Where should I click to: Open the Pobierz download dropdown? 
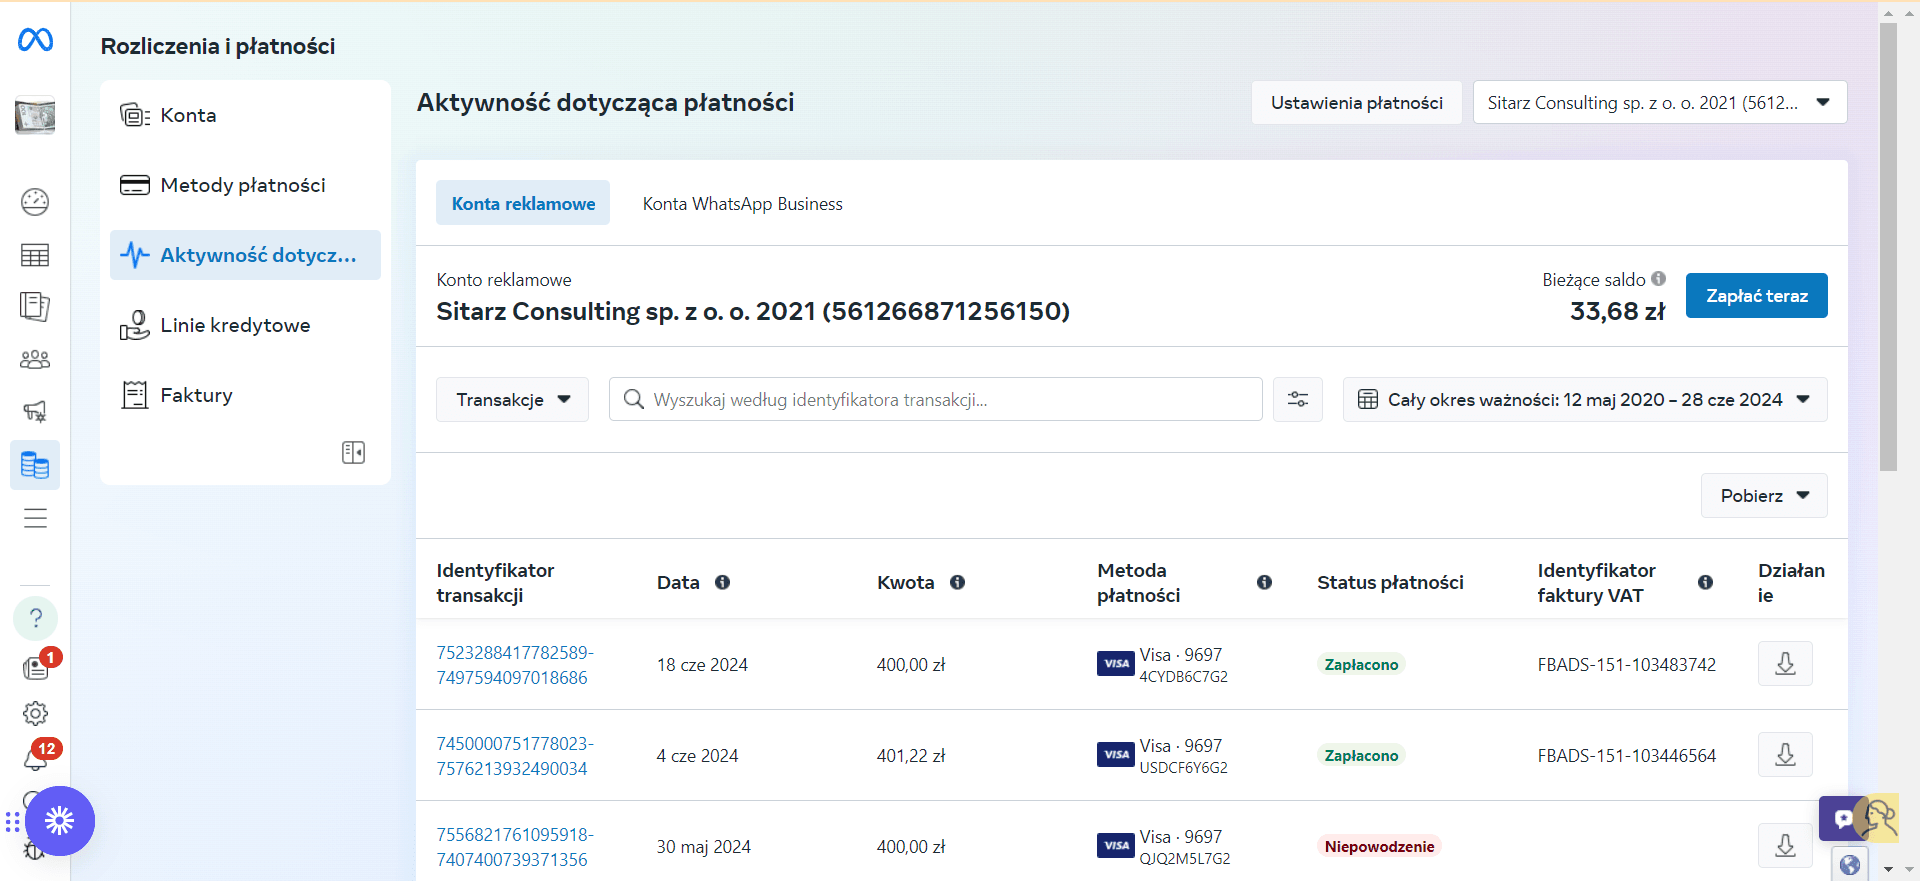coord(1764,495)
